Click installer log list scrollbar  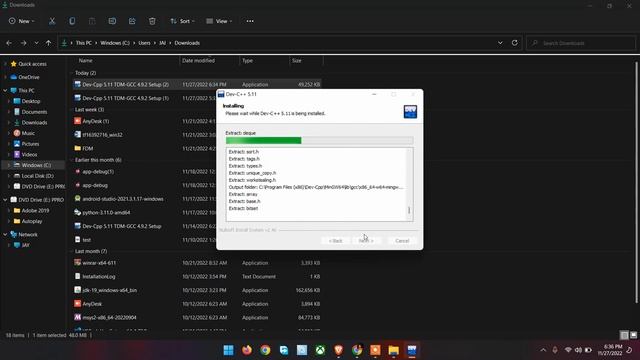pos(409,184)
